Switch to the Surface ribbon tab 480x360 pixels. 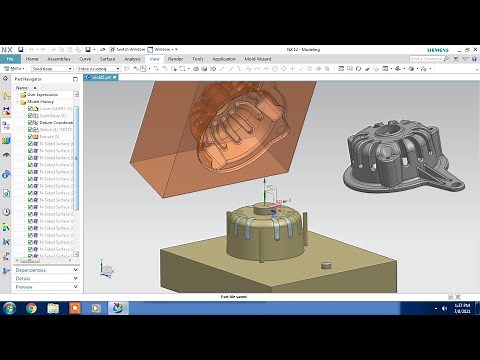(108, 59)
